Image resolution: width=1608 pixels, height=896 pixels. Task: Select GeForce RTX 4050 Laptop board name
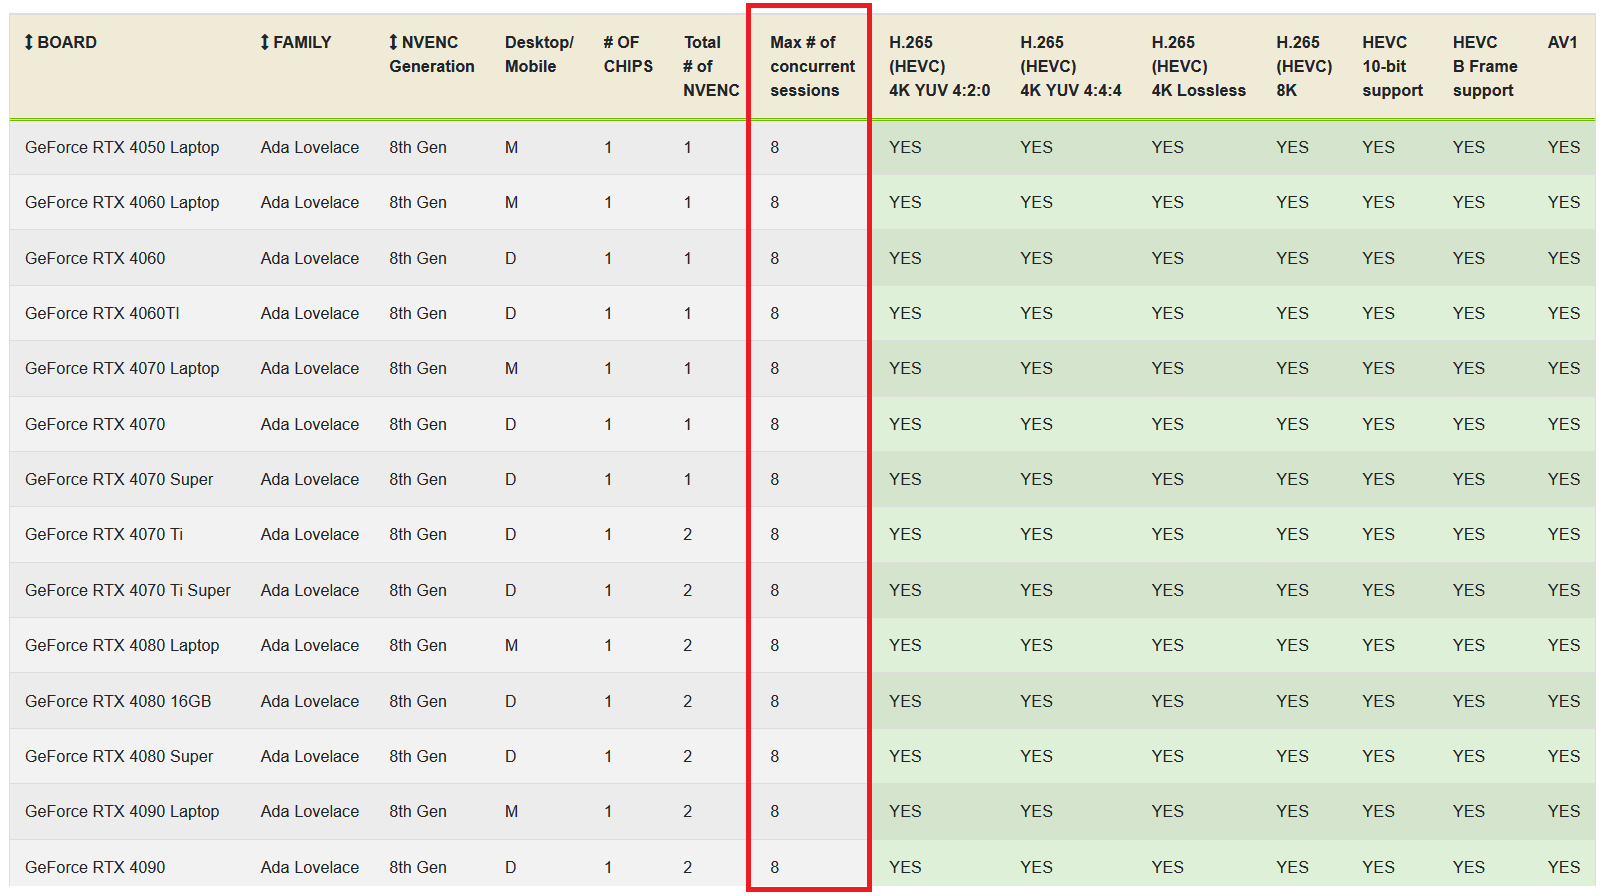(122, 147)
